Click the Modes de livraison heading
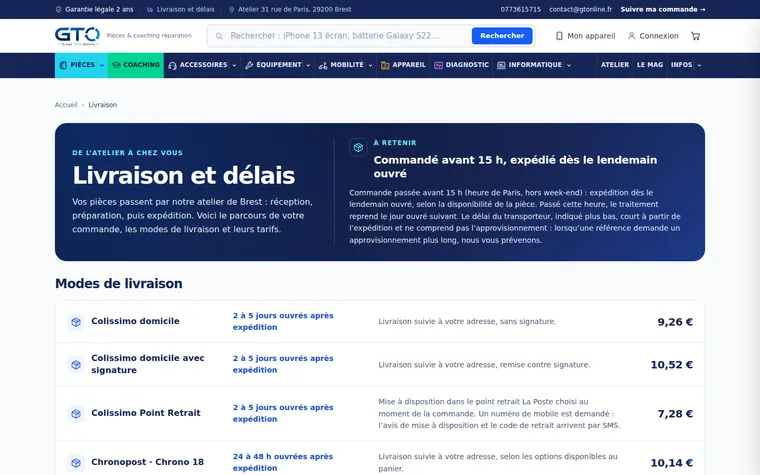Image resolution: width=760 pixels, height=475 pixels. [119, 284]
